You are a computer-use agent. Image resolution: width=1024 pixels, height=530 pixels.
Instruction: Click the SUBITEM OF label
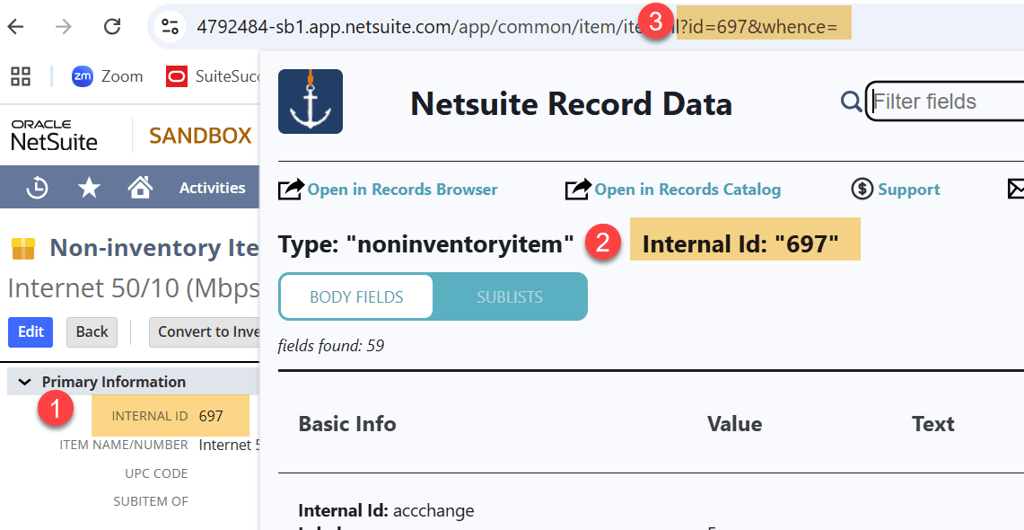tap(151, 501)
